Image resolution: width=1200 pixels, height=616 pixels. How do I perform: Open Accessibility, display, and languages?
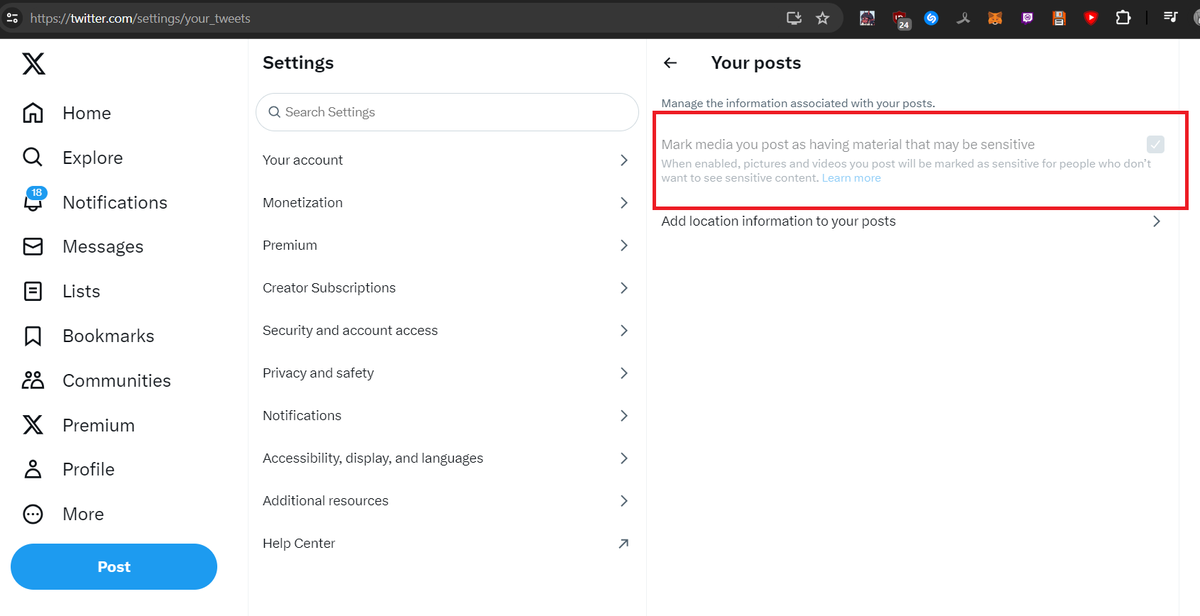(447, 458)
